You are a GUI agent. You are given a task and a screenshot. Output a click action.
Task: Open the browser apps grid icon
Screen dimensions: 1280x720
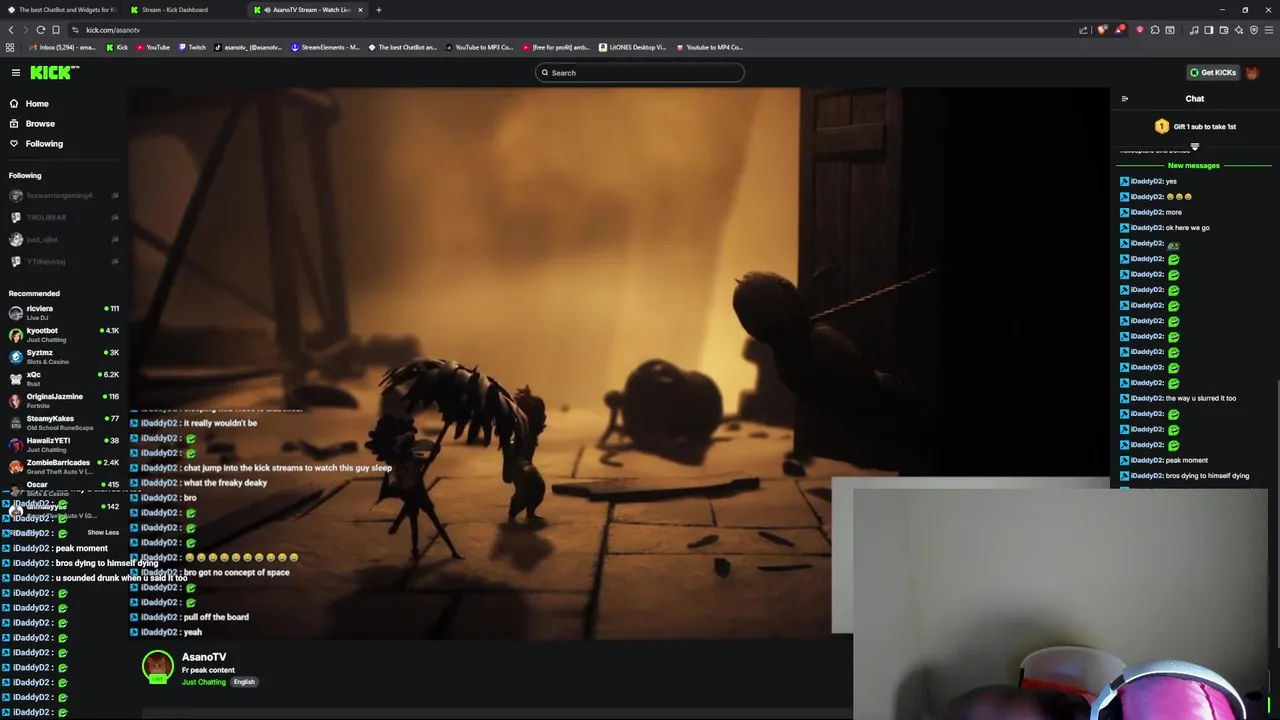pyautogui.click(x=10, y=47)
